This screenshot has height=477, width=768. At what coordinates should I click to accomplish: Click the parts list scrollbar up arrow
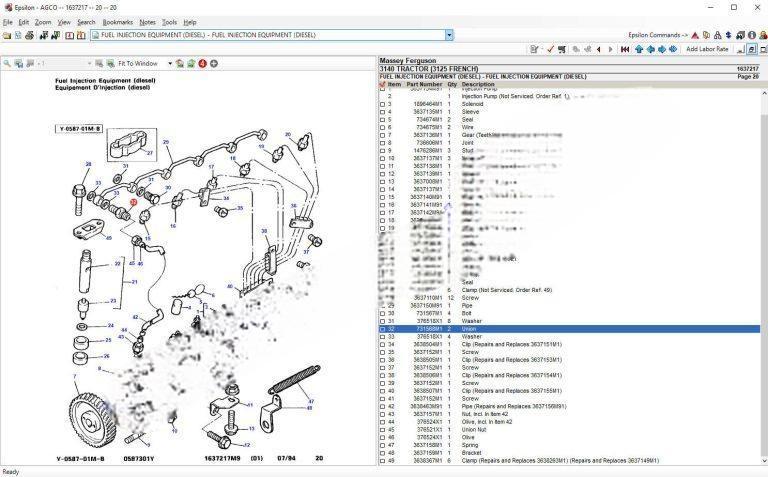[764, 93]
